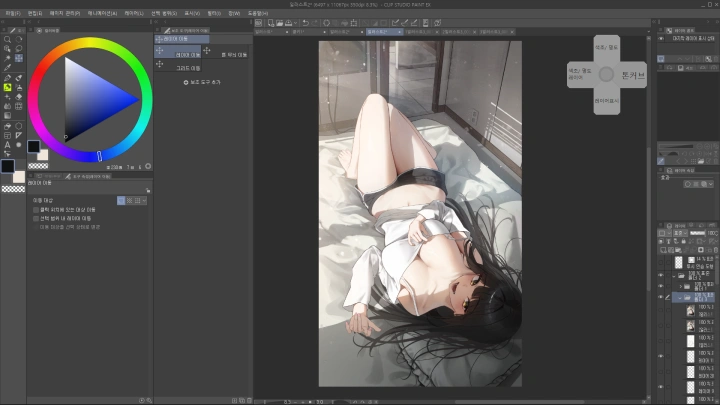Click the cream sub color swatch in tool palette
This screenshot has width=720, height=405.
19,177
